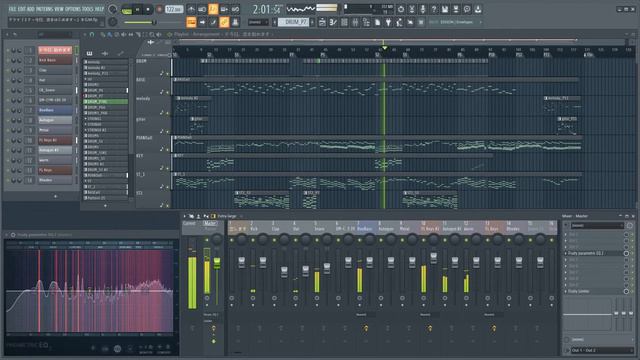
Task: Open the Fruity parametric EQ 2 effect slot
Action: [594, 253]
